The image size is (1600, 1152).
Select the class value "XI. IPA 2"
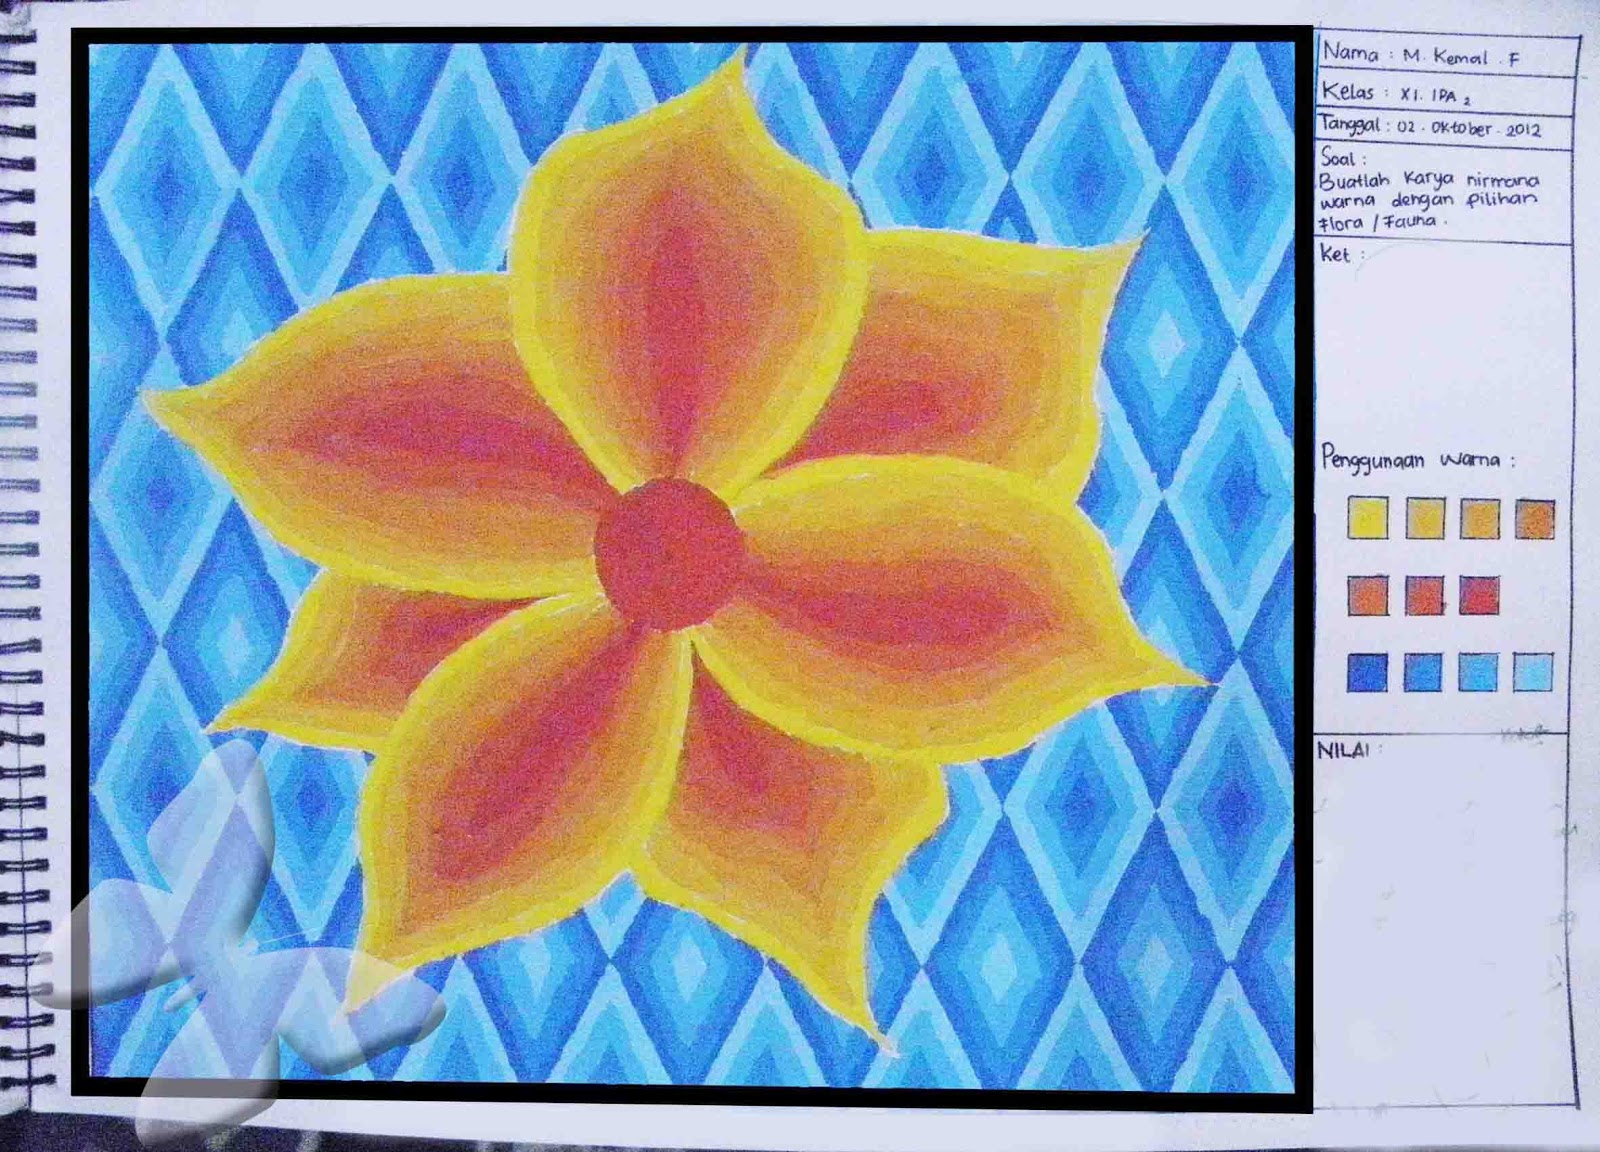pos(1435,97)
